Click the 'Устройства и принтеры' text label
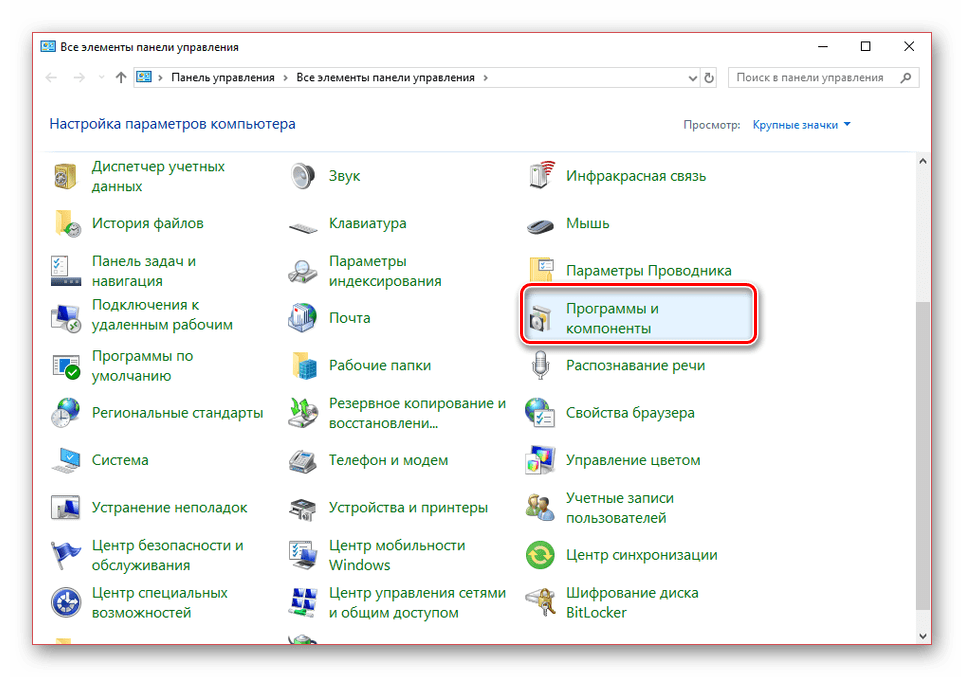This screenshot has width=964, height=677. pos(408,508)
